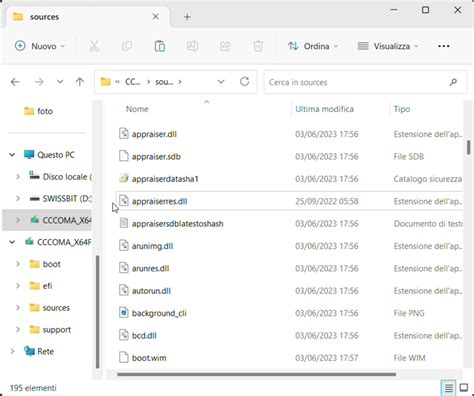Click the sou... breadcrumb segment
Viewport: 474px width, 396px height.
pyautogui.click(x=164, y=82)
